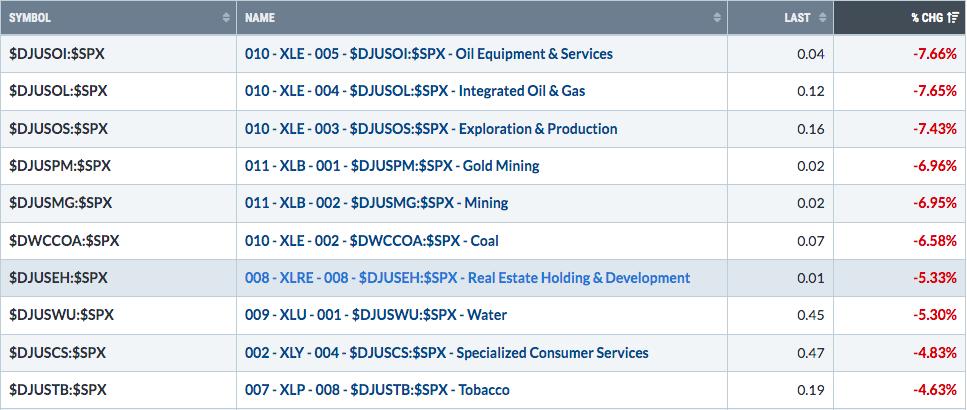Open the Coal industry link
The width and height of the screenshot is (967, 410).
[x=371, y=241]
